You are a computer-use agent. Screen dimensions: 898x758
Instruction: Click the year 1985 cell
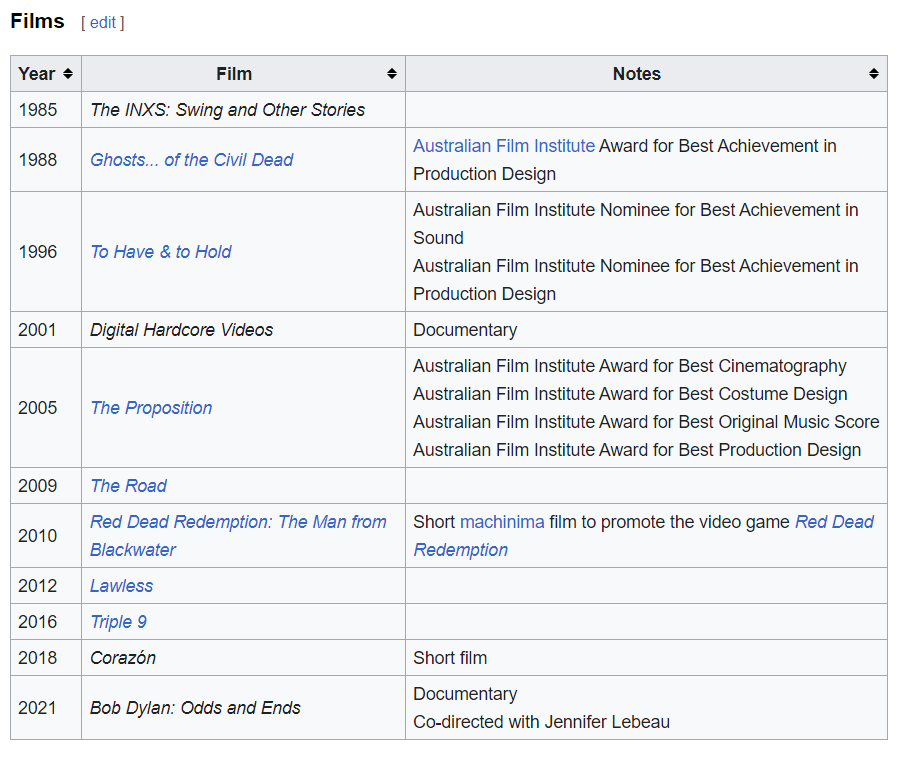click(x=46, y=109)
